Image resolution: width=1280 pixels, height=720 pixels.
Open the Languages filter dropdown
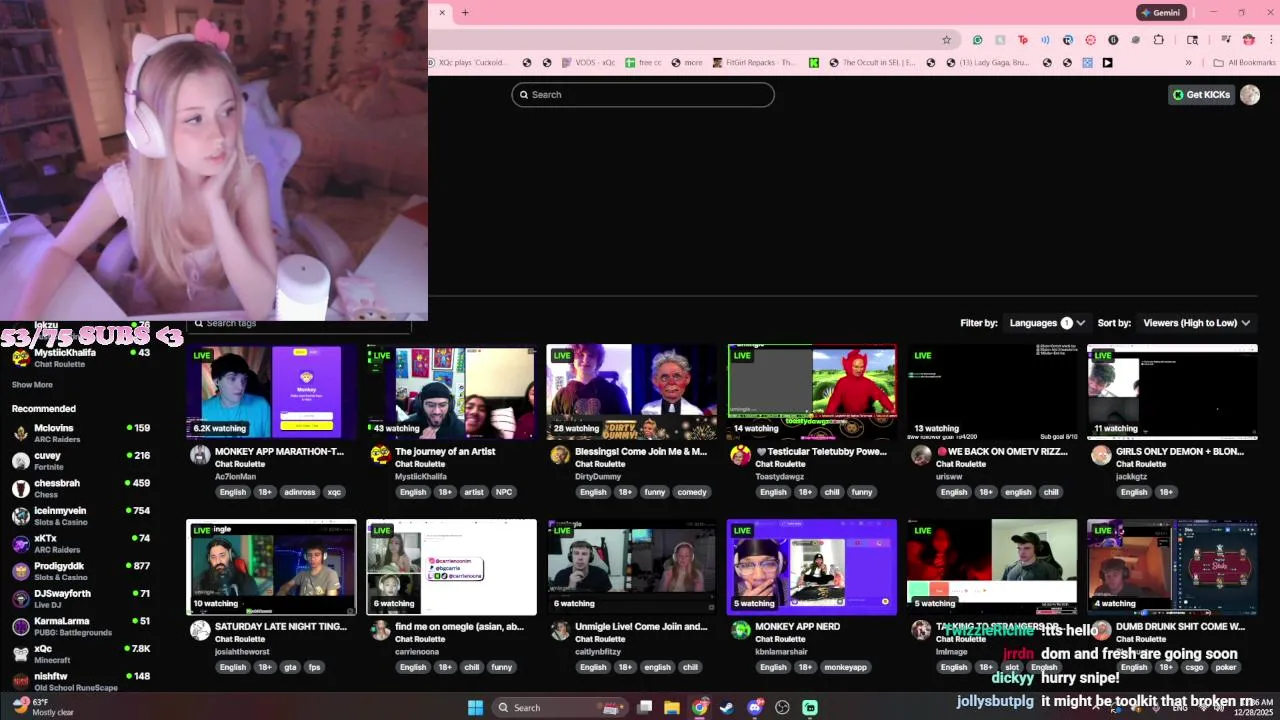click(1046, 323)
